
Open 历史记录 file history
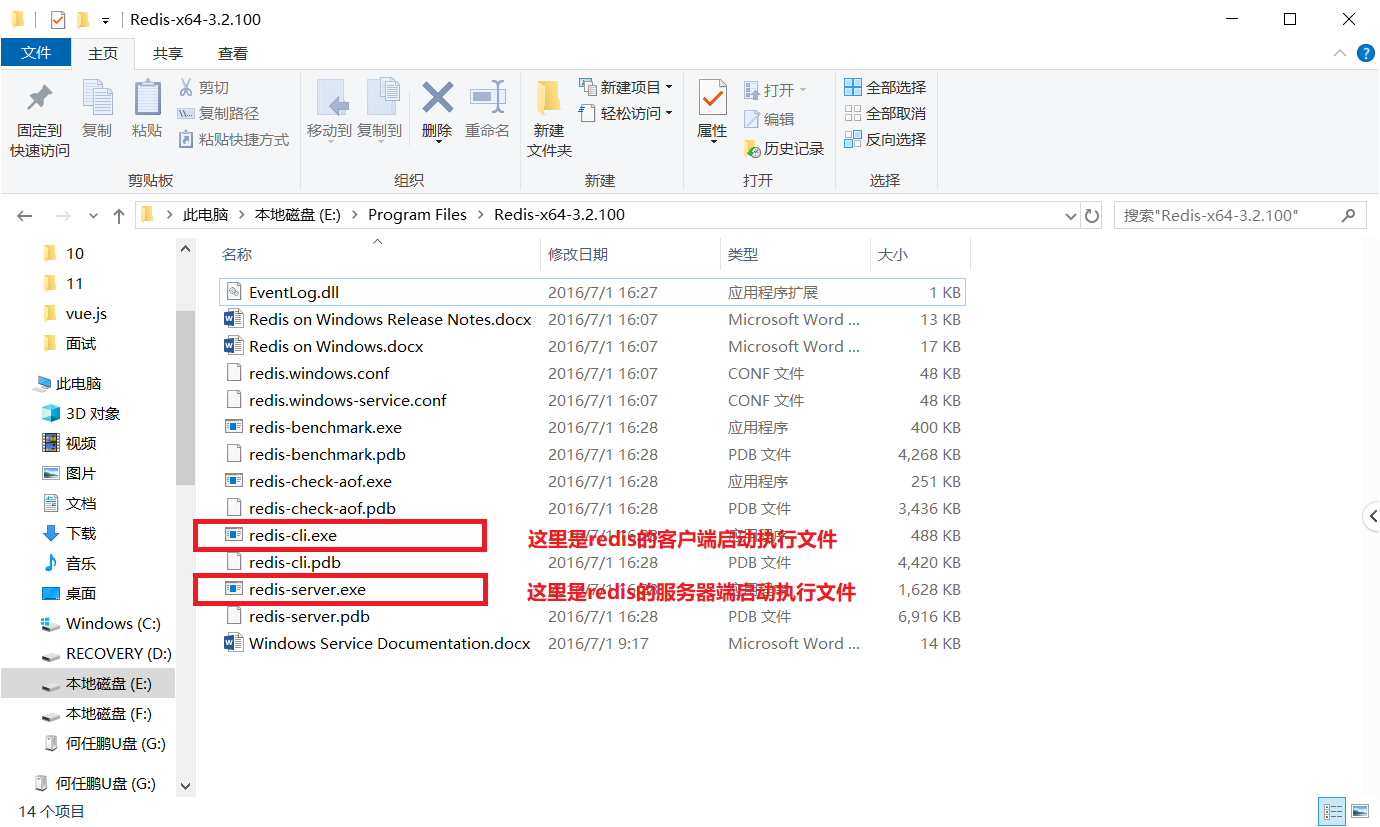[x=784, y=149]
